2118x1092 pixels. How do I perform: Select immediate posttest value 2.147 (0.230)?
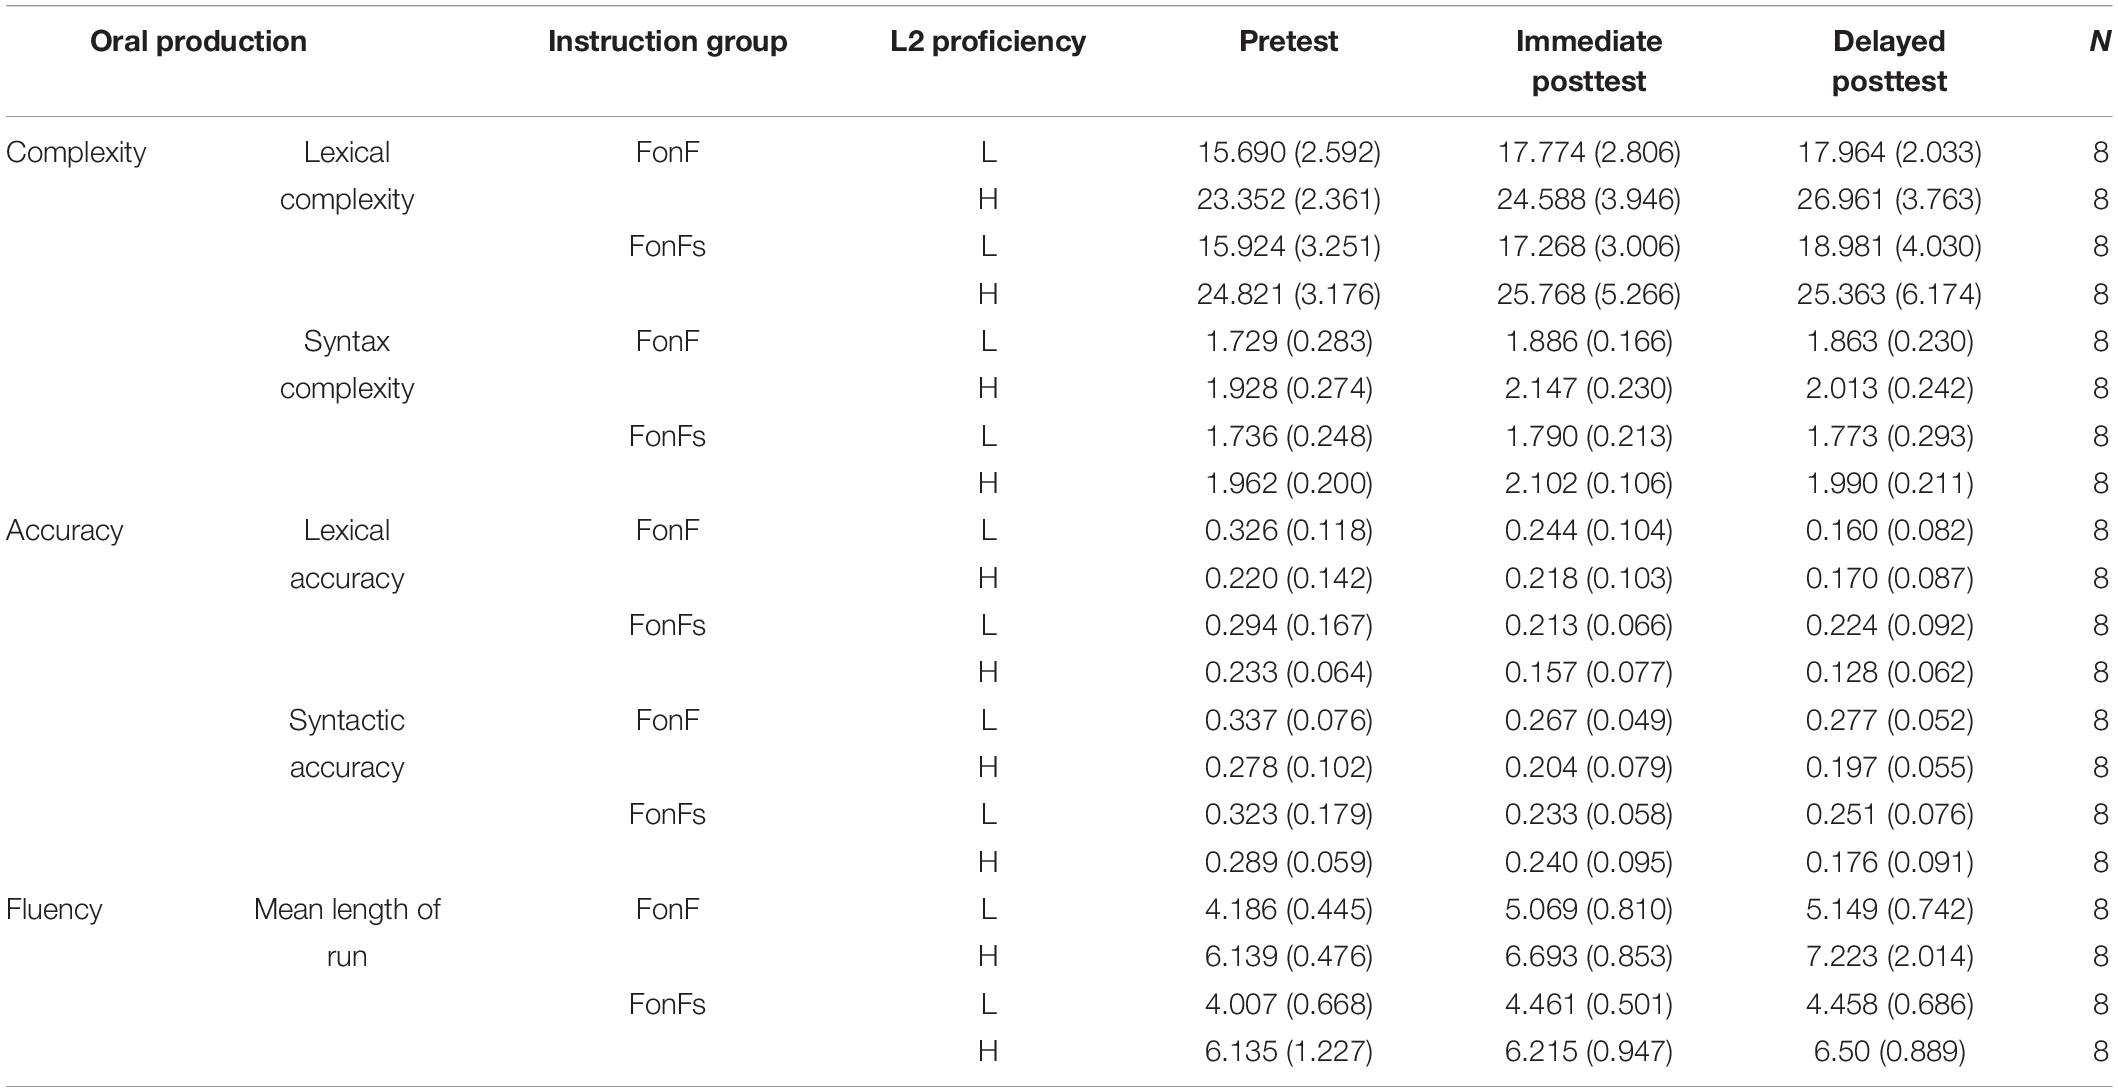coord(1589,388)
